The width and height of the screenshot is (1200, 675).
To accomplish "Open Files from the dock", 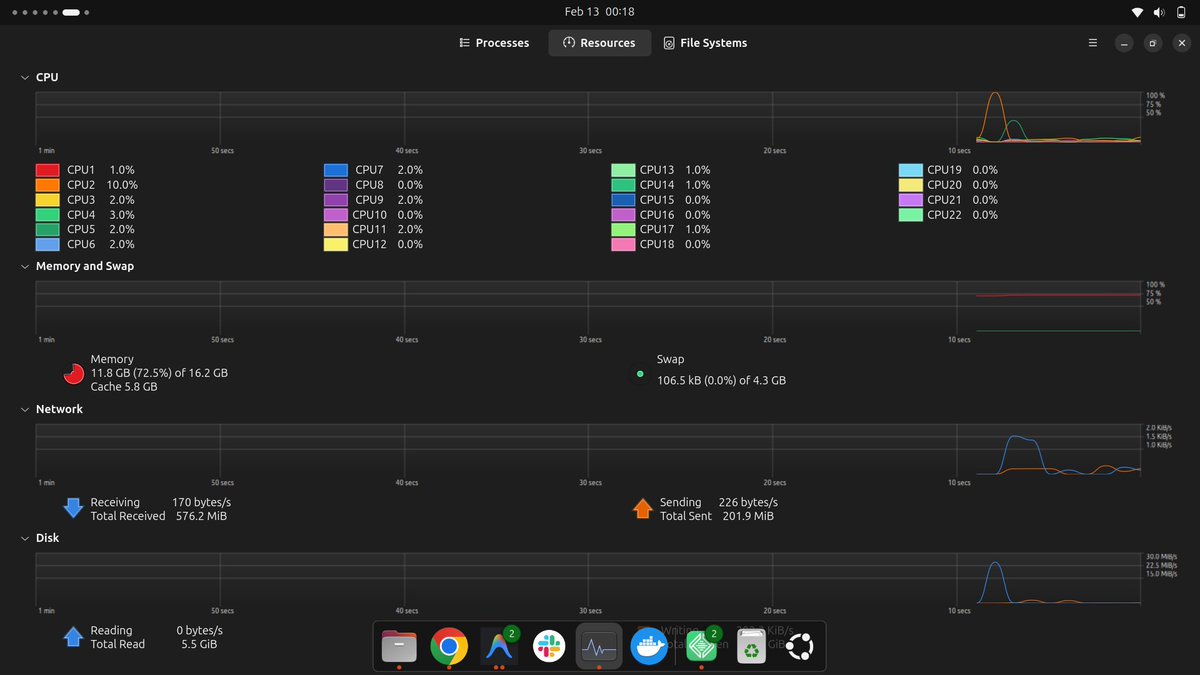I will click(x=399, y=647).
